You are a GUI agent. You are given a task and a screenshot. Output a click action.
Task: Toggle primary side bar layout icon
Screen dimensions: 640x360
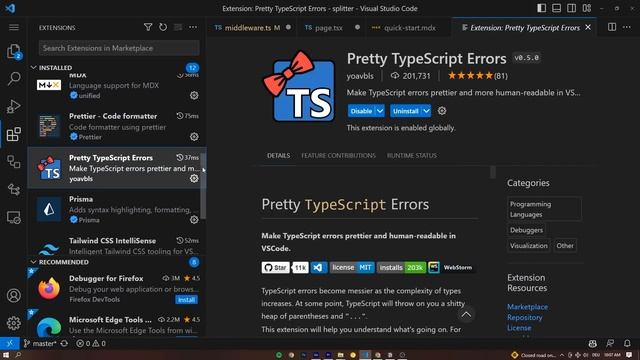[x=541, y=8]
